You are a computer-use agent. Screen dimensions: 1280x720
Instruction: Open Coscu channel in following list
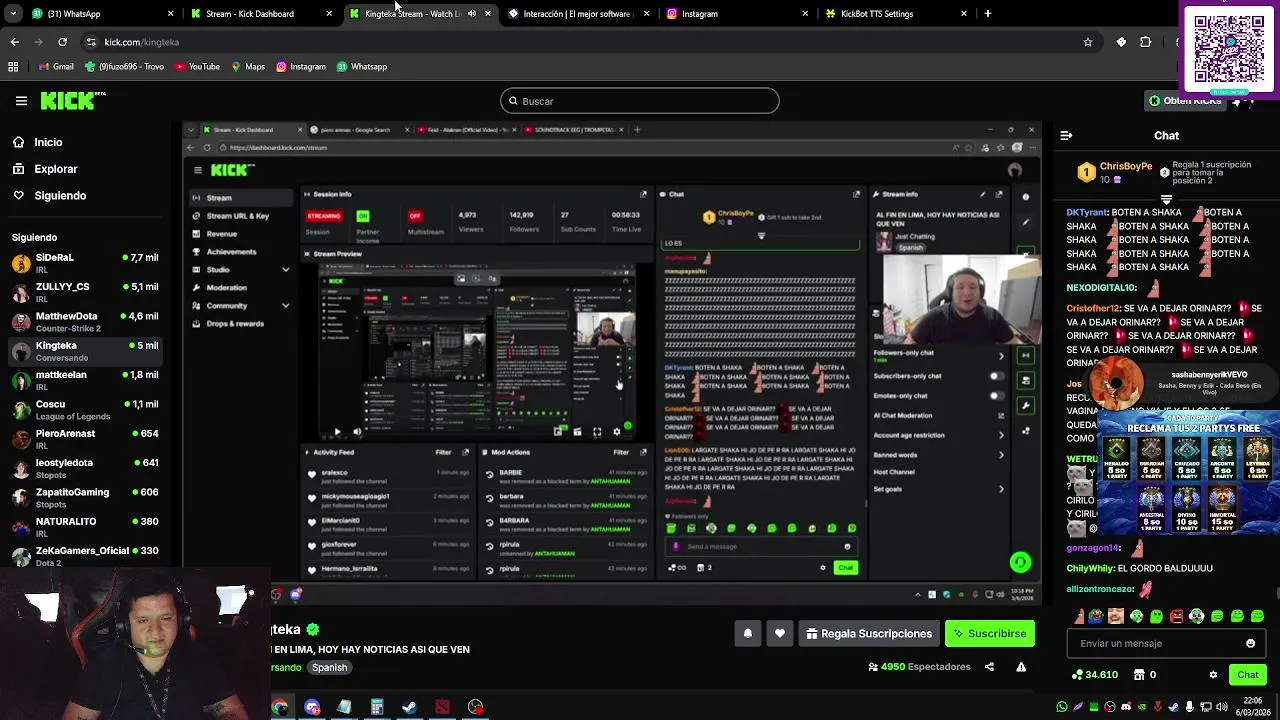pos(85,410)
